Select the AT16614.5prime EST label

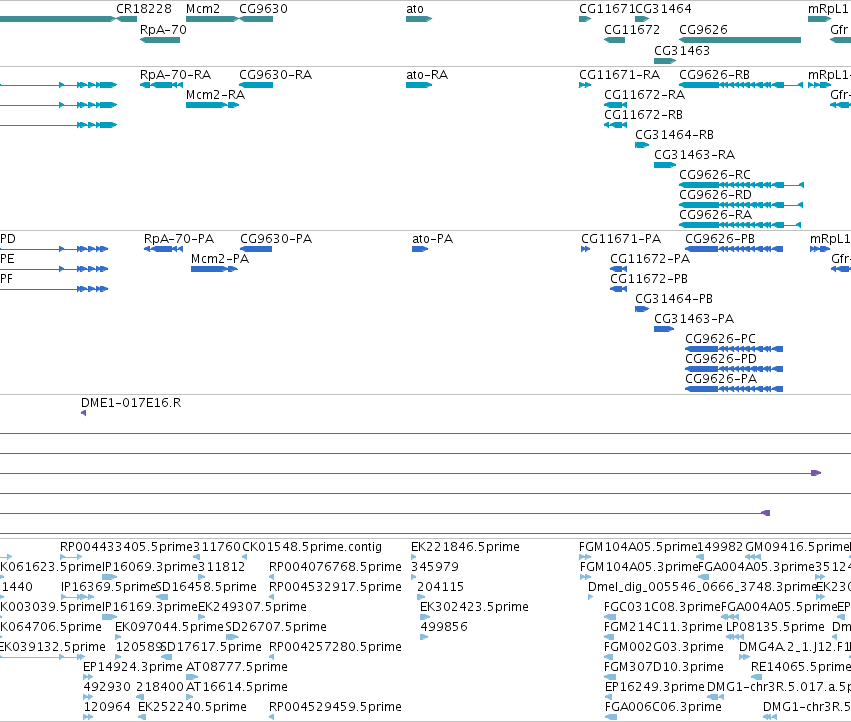(237, 687)
